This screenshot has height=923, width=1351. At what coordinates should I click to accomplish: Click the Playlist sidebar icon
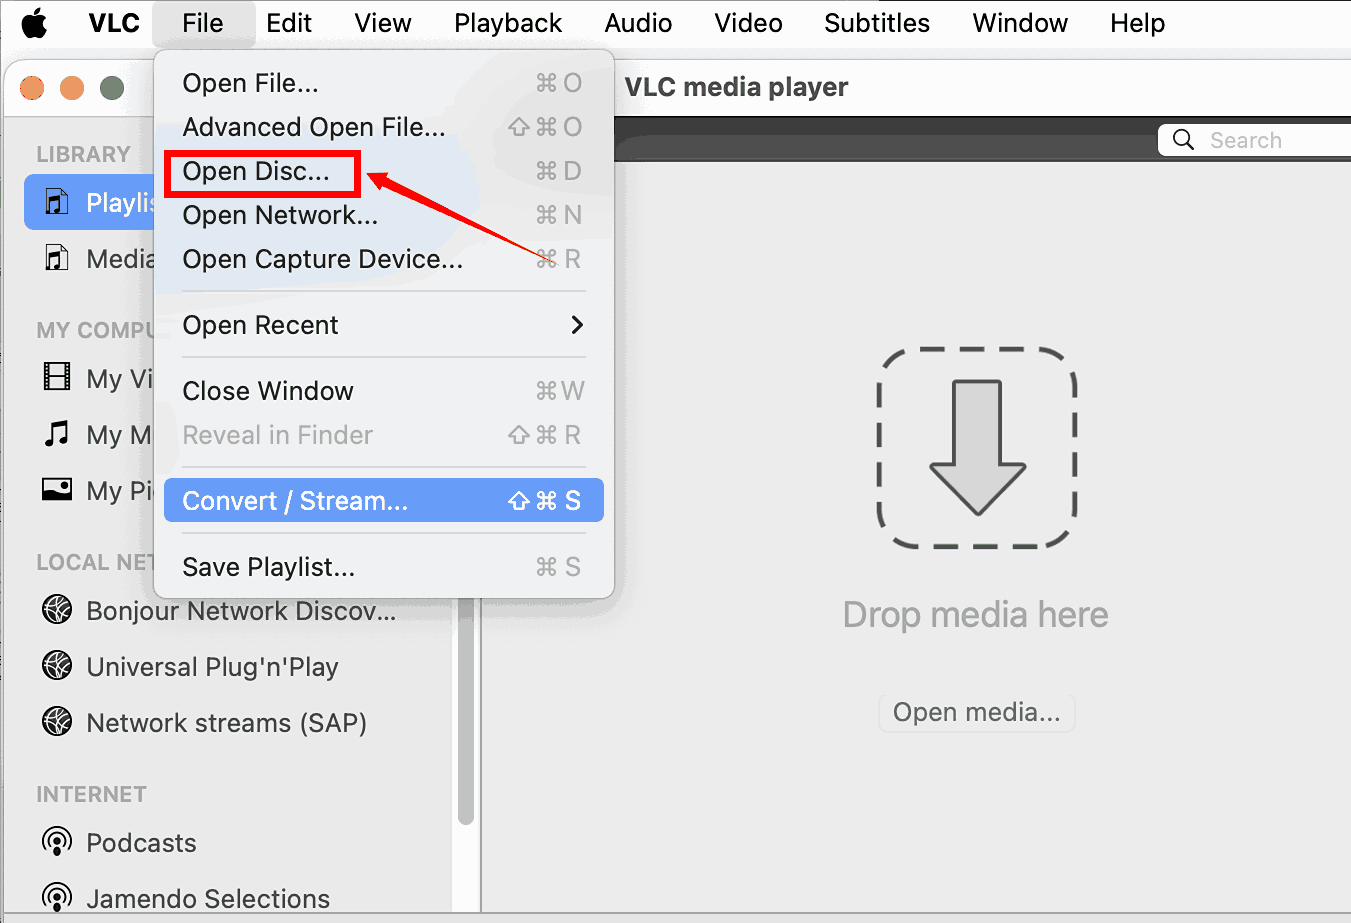[x=57, y=202]
